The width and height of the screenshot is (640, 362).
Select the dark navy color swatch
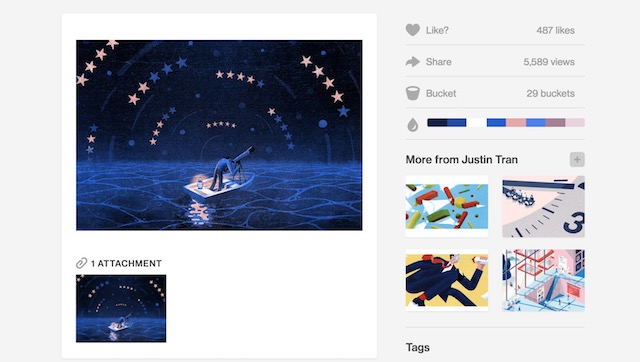[x=437, y=122]
